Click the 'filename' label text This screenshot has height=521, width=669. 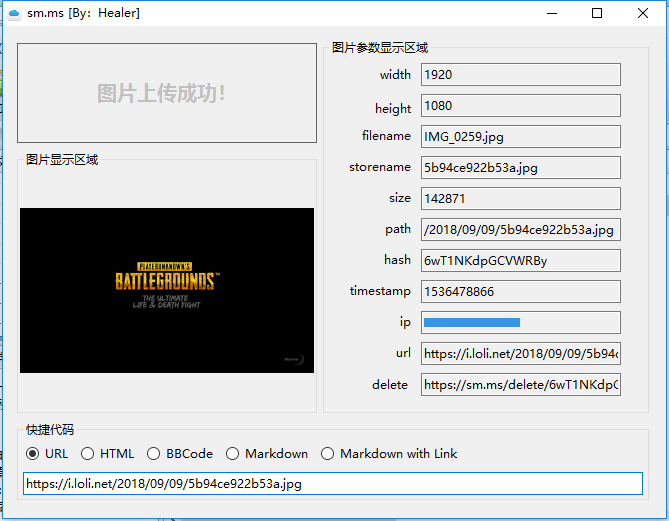[x=386, y=136]
